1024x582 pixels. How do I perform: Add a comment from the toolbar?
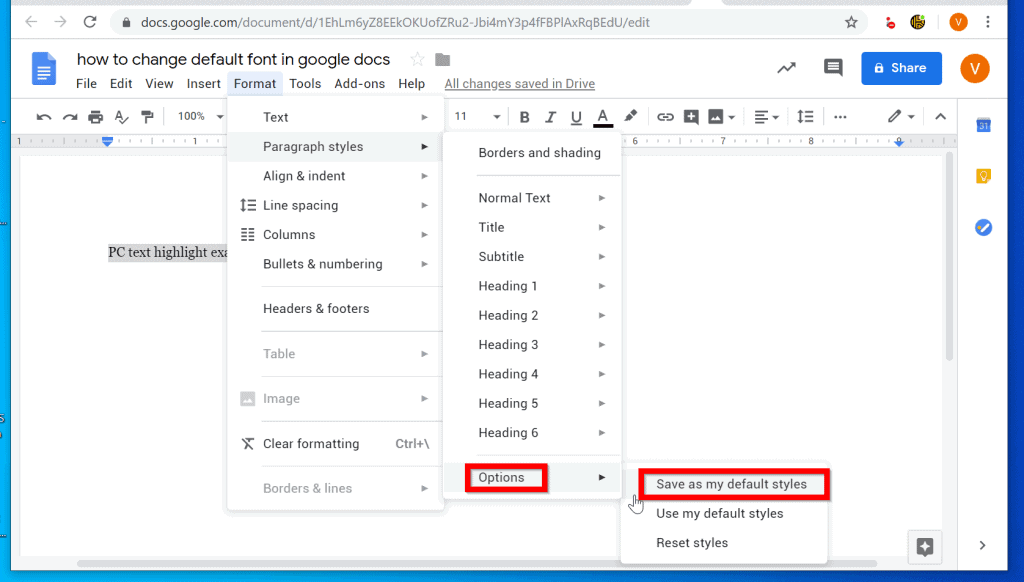[x=691, y=117]
